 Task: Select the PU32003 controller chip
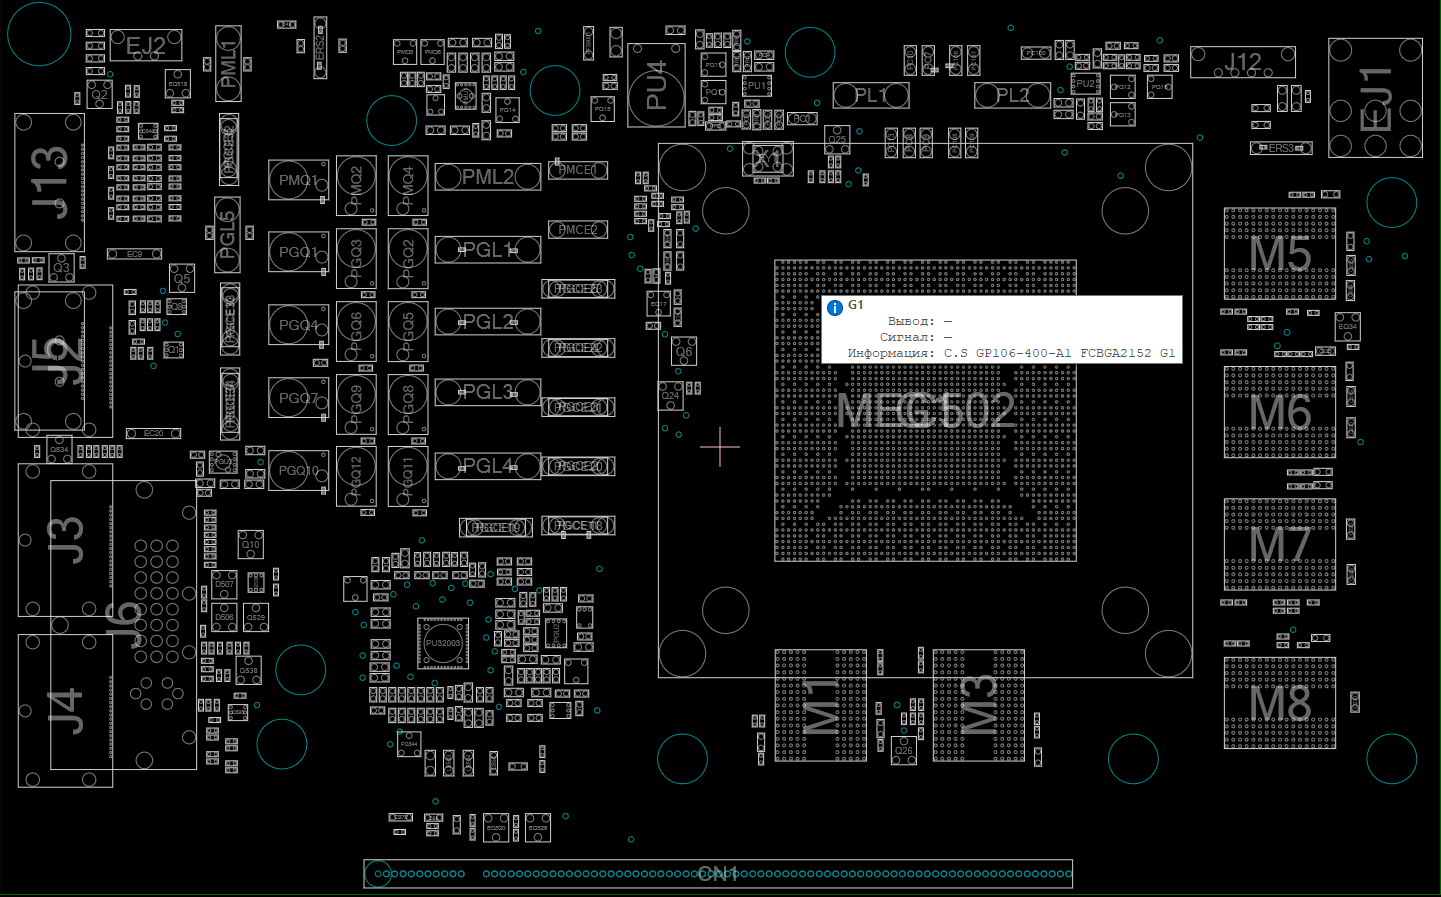[442, 643]
